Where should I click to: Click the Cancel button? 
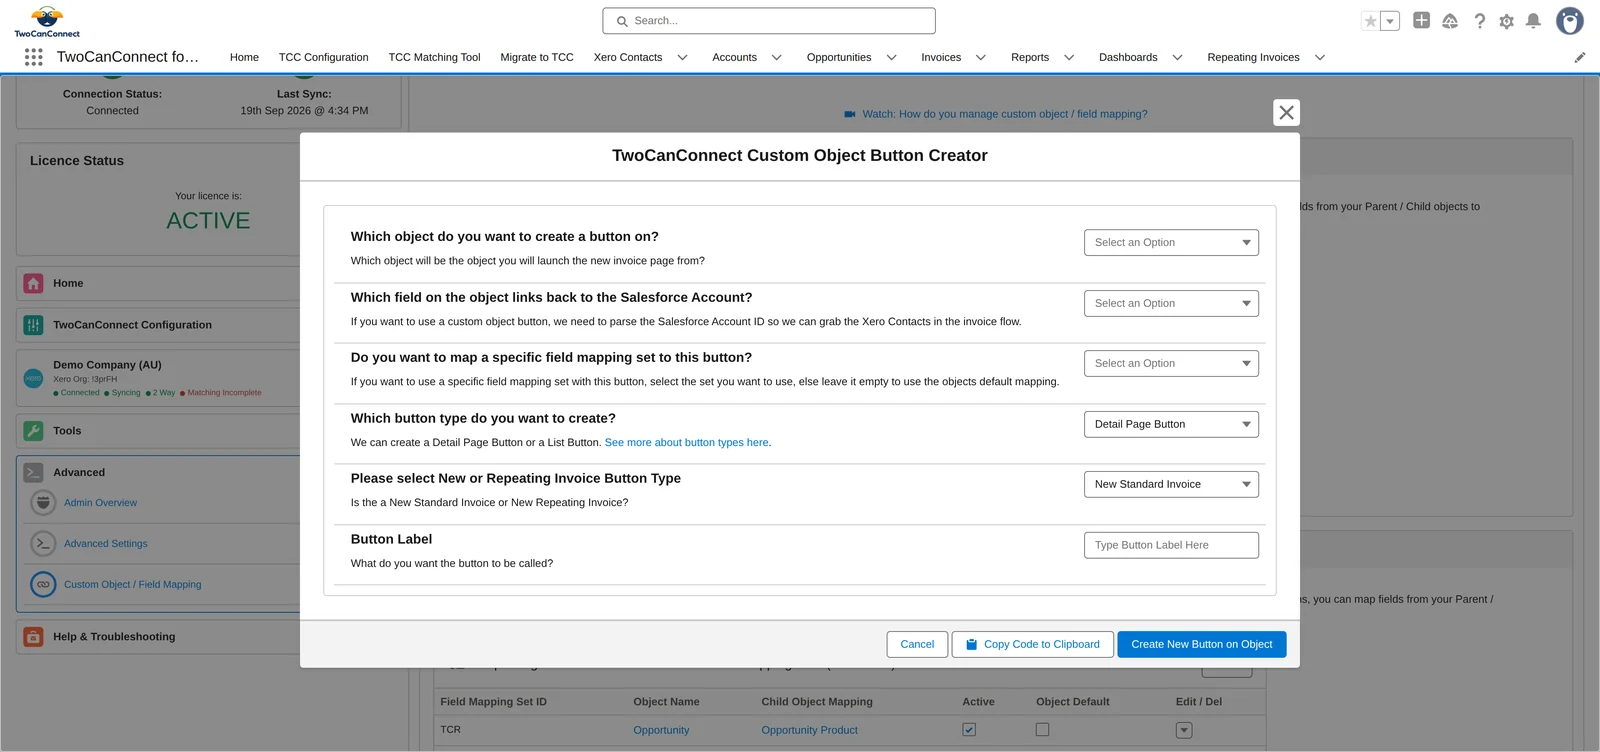(917, 645)
